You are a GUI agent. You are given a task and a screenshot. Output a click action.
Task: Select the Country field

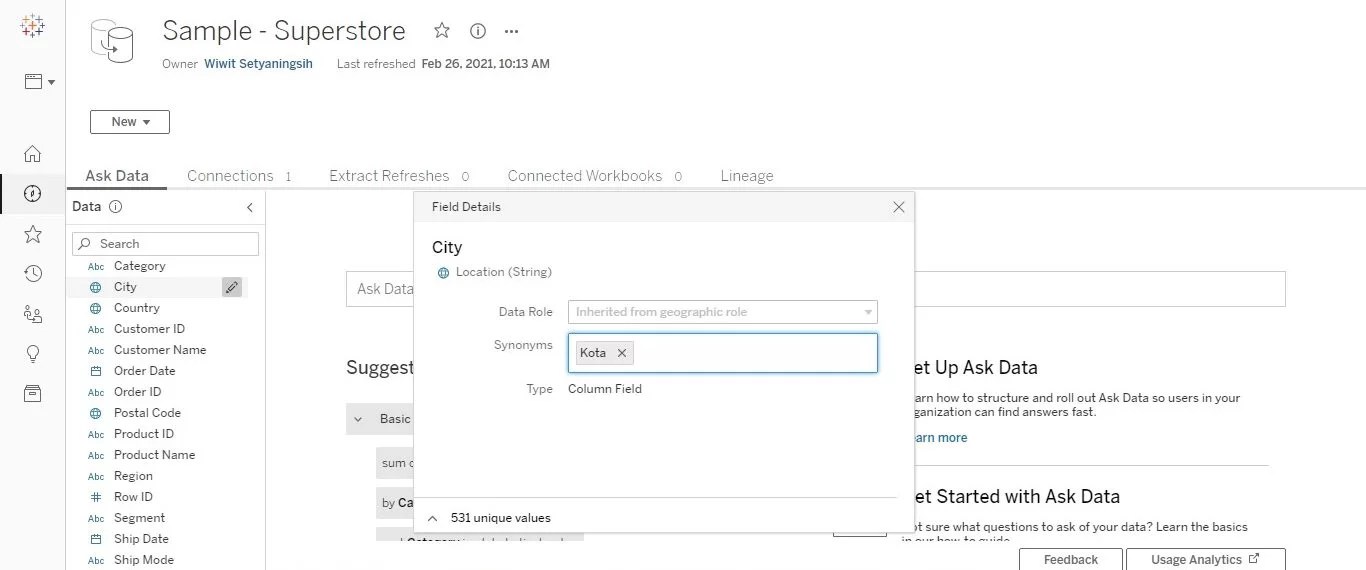(x=136, y=308)
